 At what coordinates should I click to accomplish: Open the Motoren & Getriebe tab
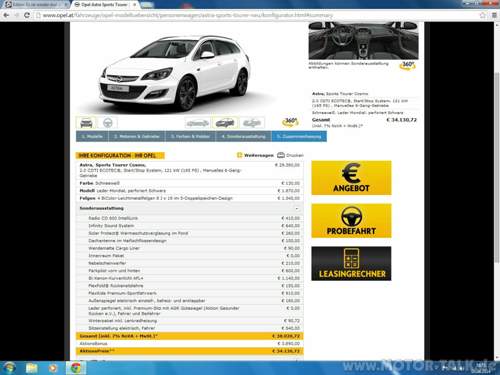pos(137,136)
